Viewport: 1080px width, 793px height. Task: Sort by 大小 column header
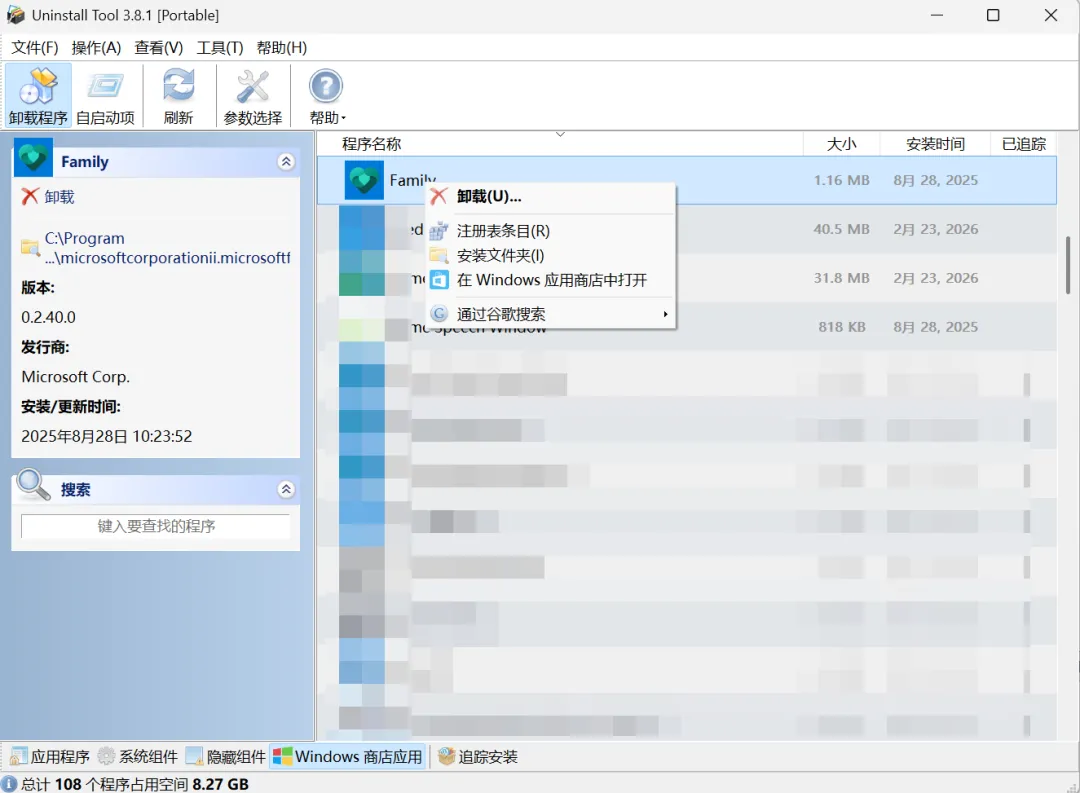841,144
